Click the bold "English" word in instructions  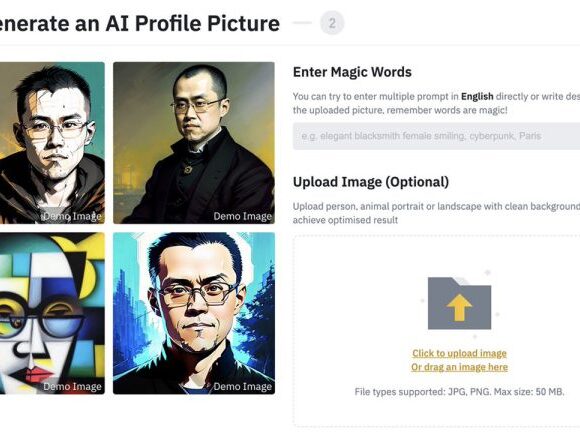tap(477, 97)
